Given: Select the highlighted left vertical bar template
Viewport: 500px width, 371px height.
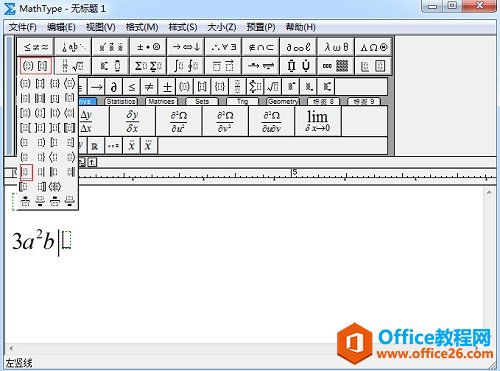Looking at the screenshot, I should point(26,172).
